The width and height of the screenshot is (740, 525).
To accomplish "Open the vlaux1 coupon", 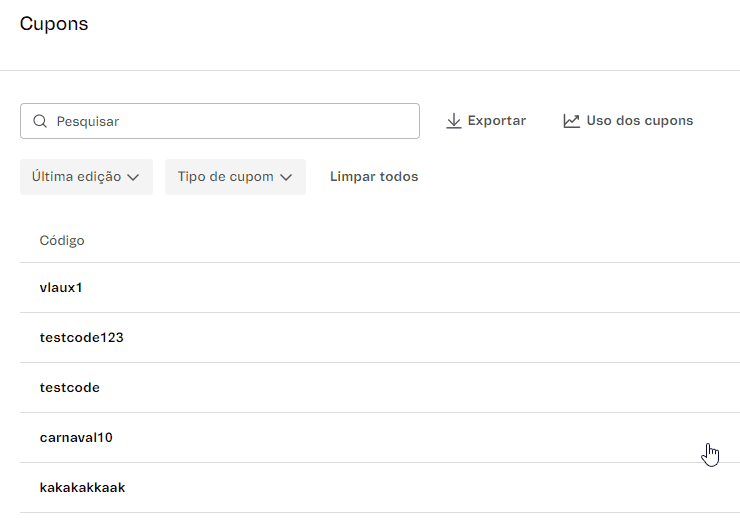I will pyautogui.click(x=61, y=288).
